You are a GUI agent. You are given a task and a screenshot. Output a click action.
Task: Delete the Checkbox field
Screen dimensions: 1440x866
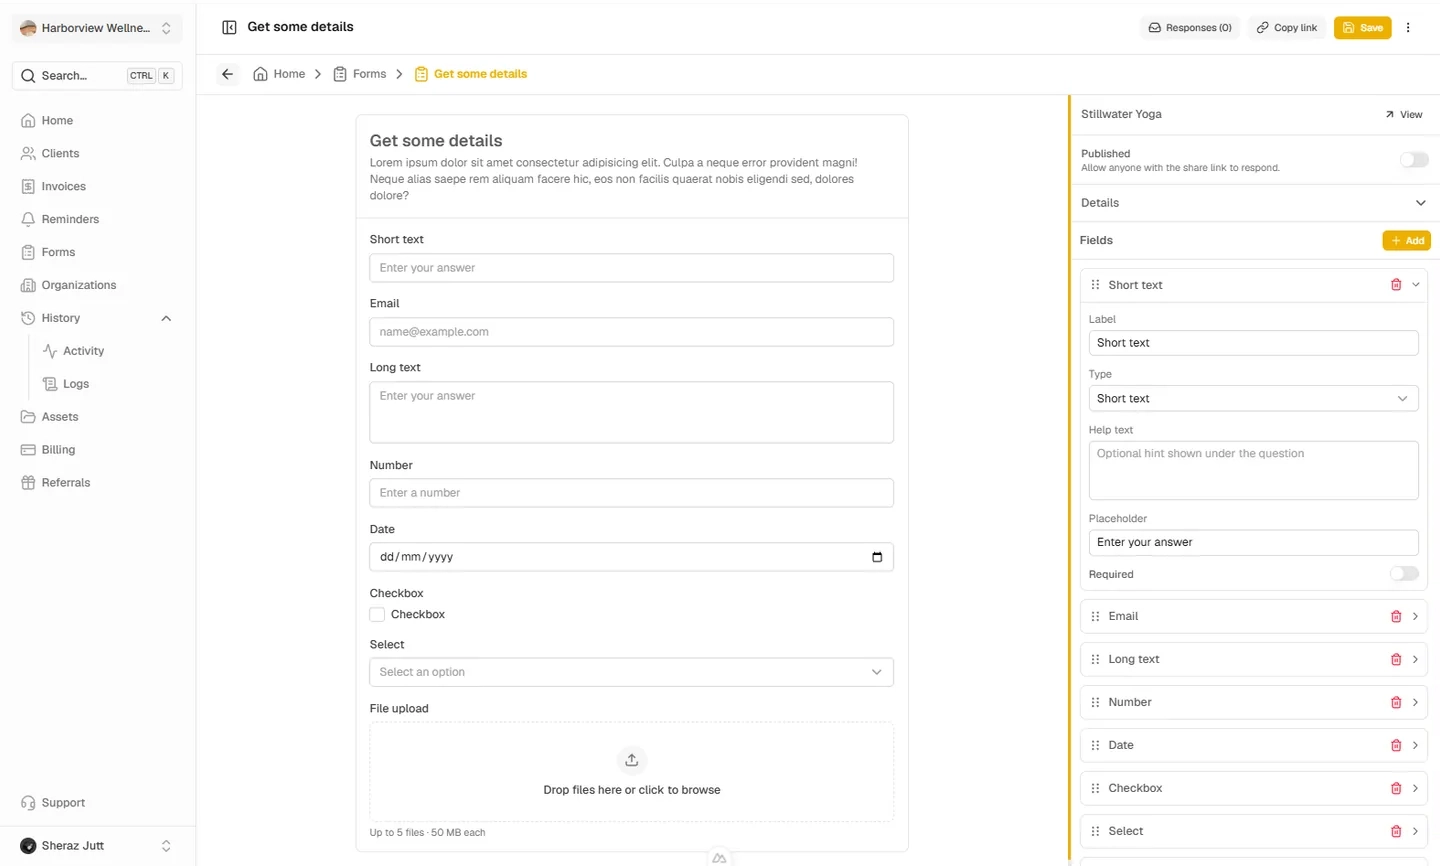coord(1396,788)
